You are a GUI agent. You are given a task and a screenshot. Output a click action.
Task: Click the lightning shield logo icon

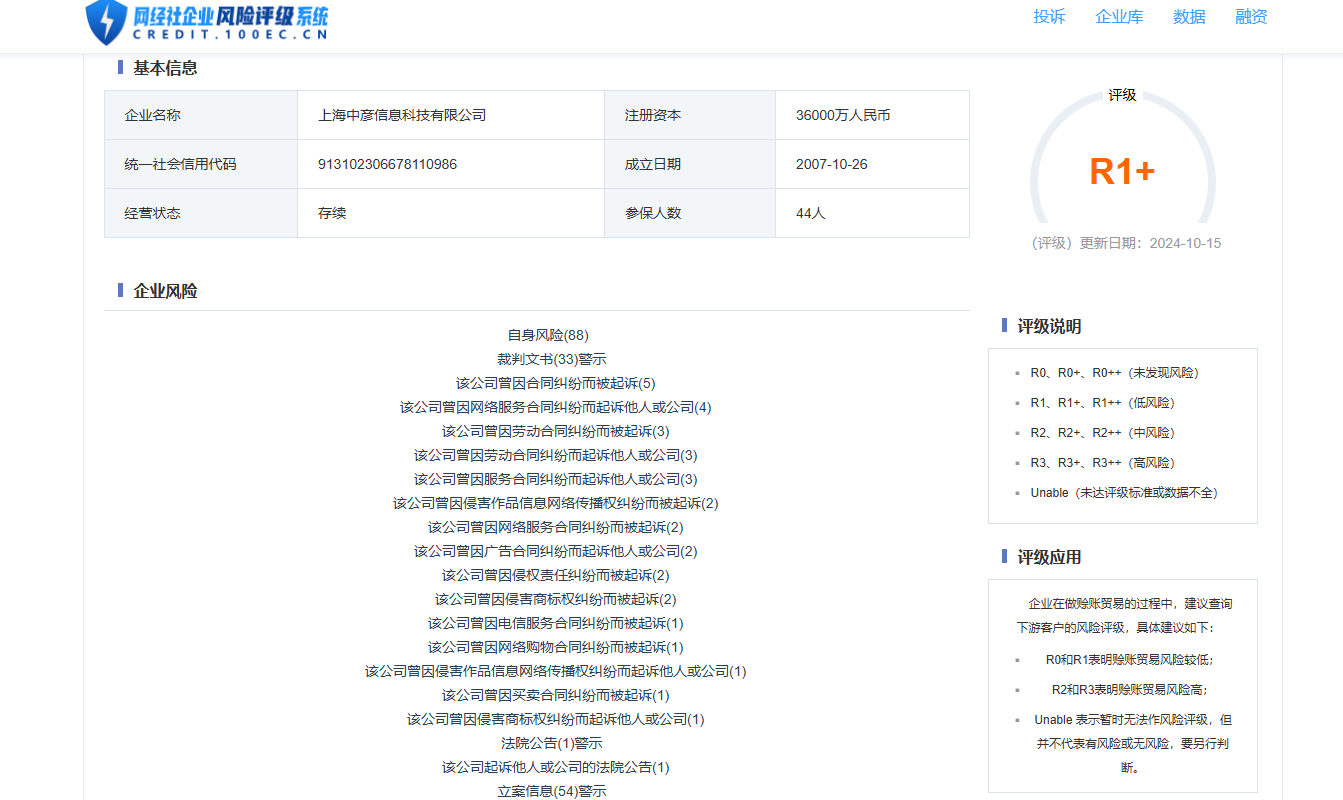(105, 22)
